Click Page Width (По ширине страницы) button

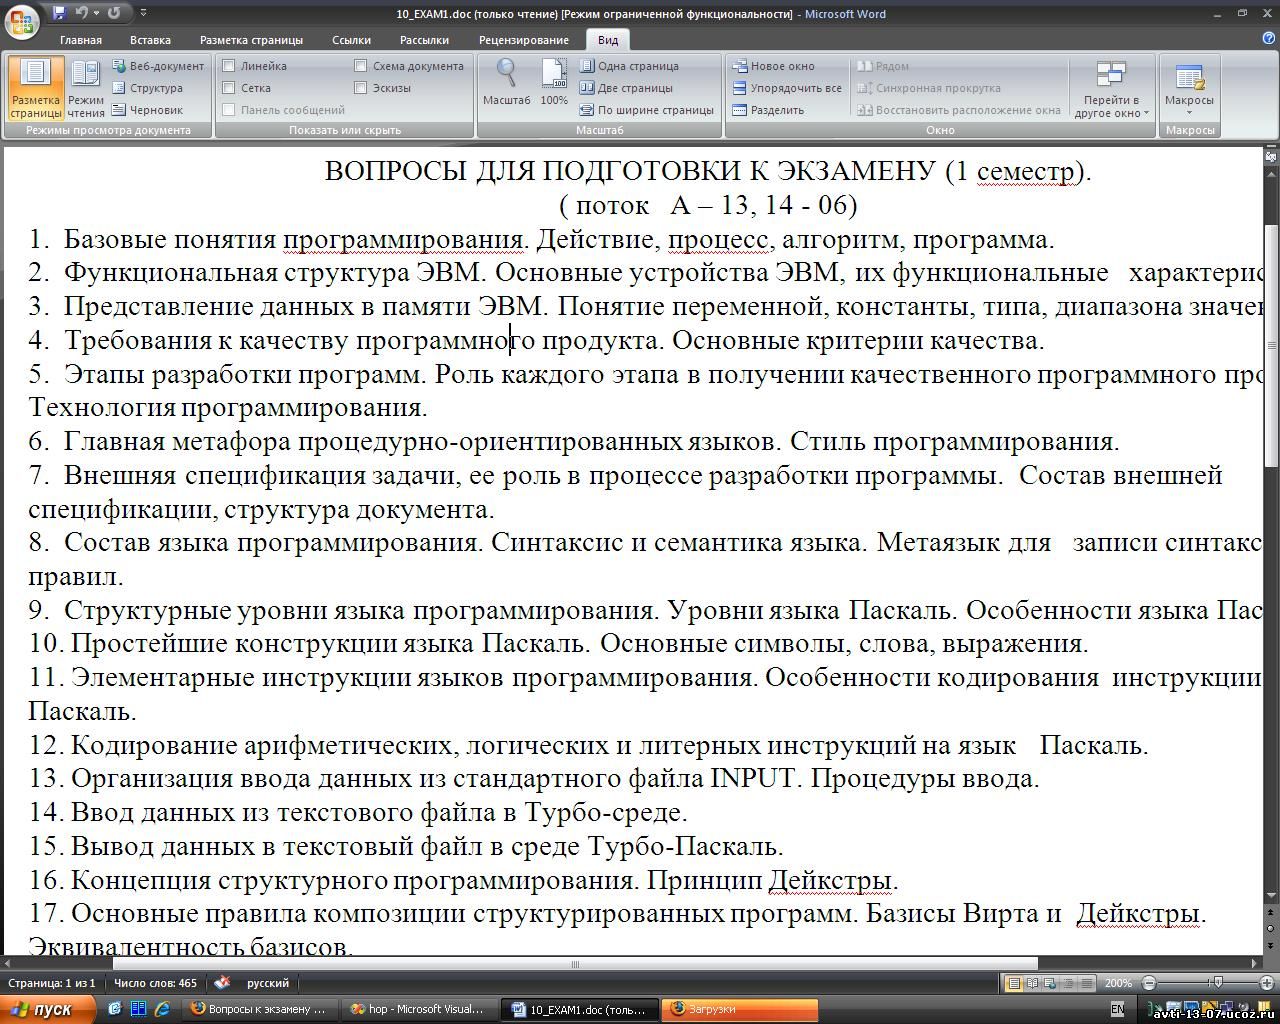pos(646,110)
